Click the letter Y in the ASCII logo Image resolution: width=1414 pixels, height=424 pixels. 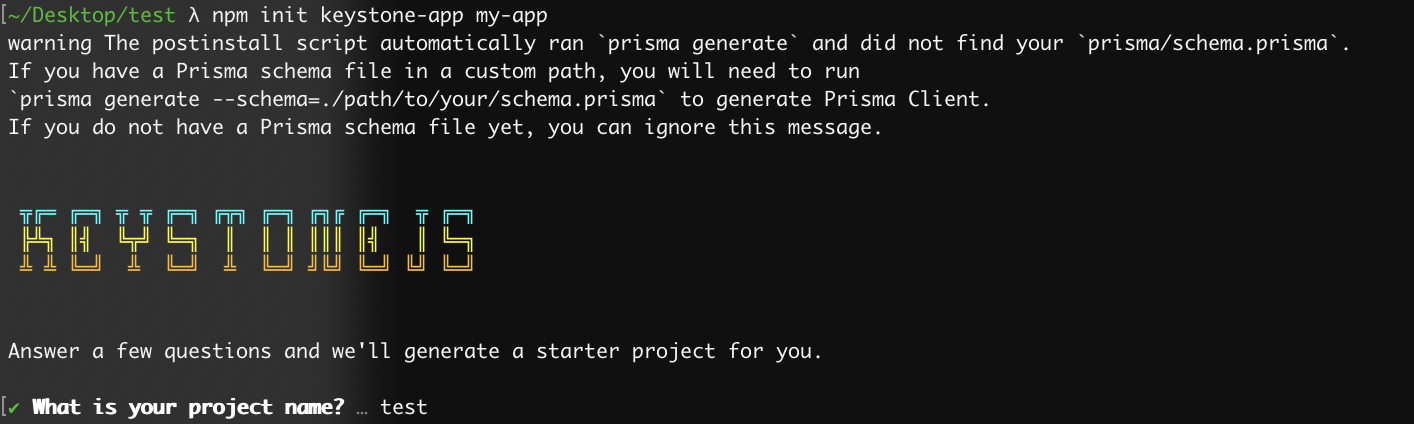134,240
